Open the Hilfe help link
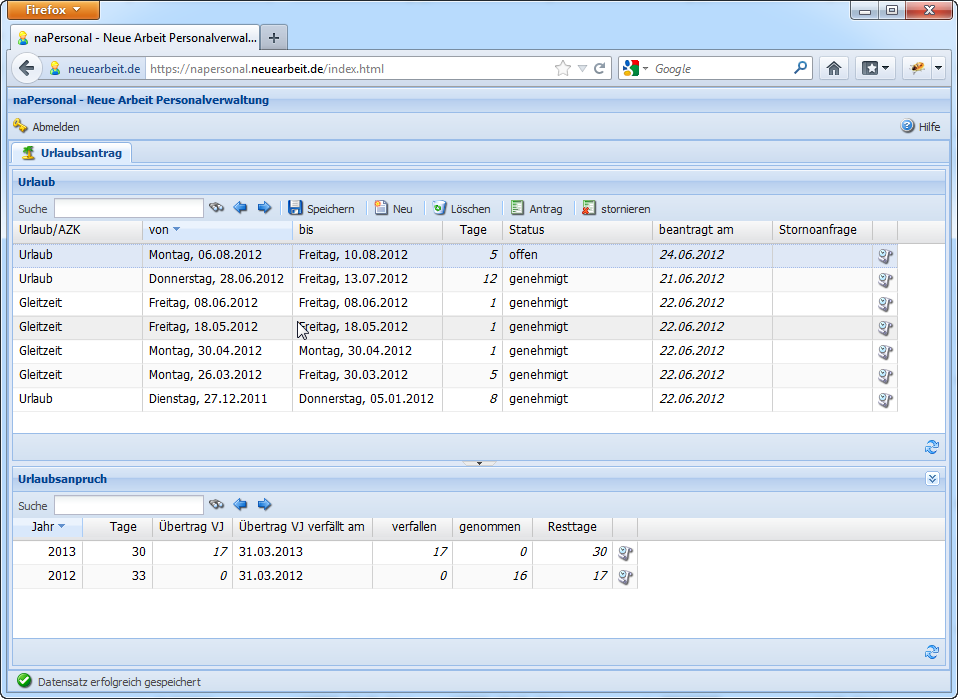The width and height of the screenshot is (958, 699). pyautogui.click(x=920, y=127)
